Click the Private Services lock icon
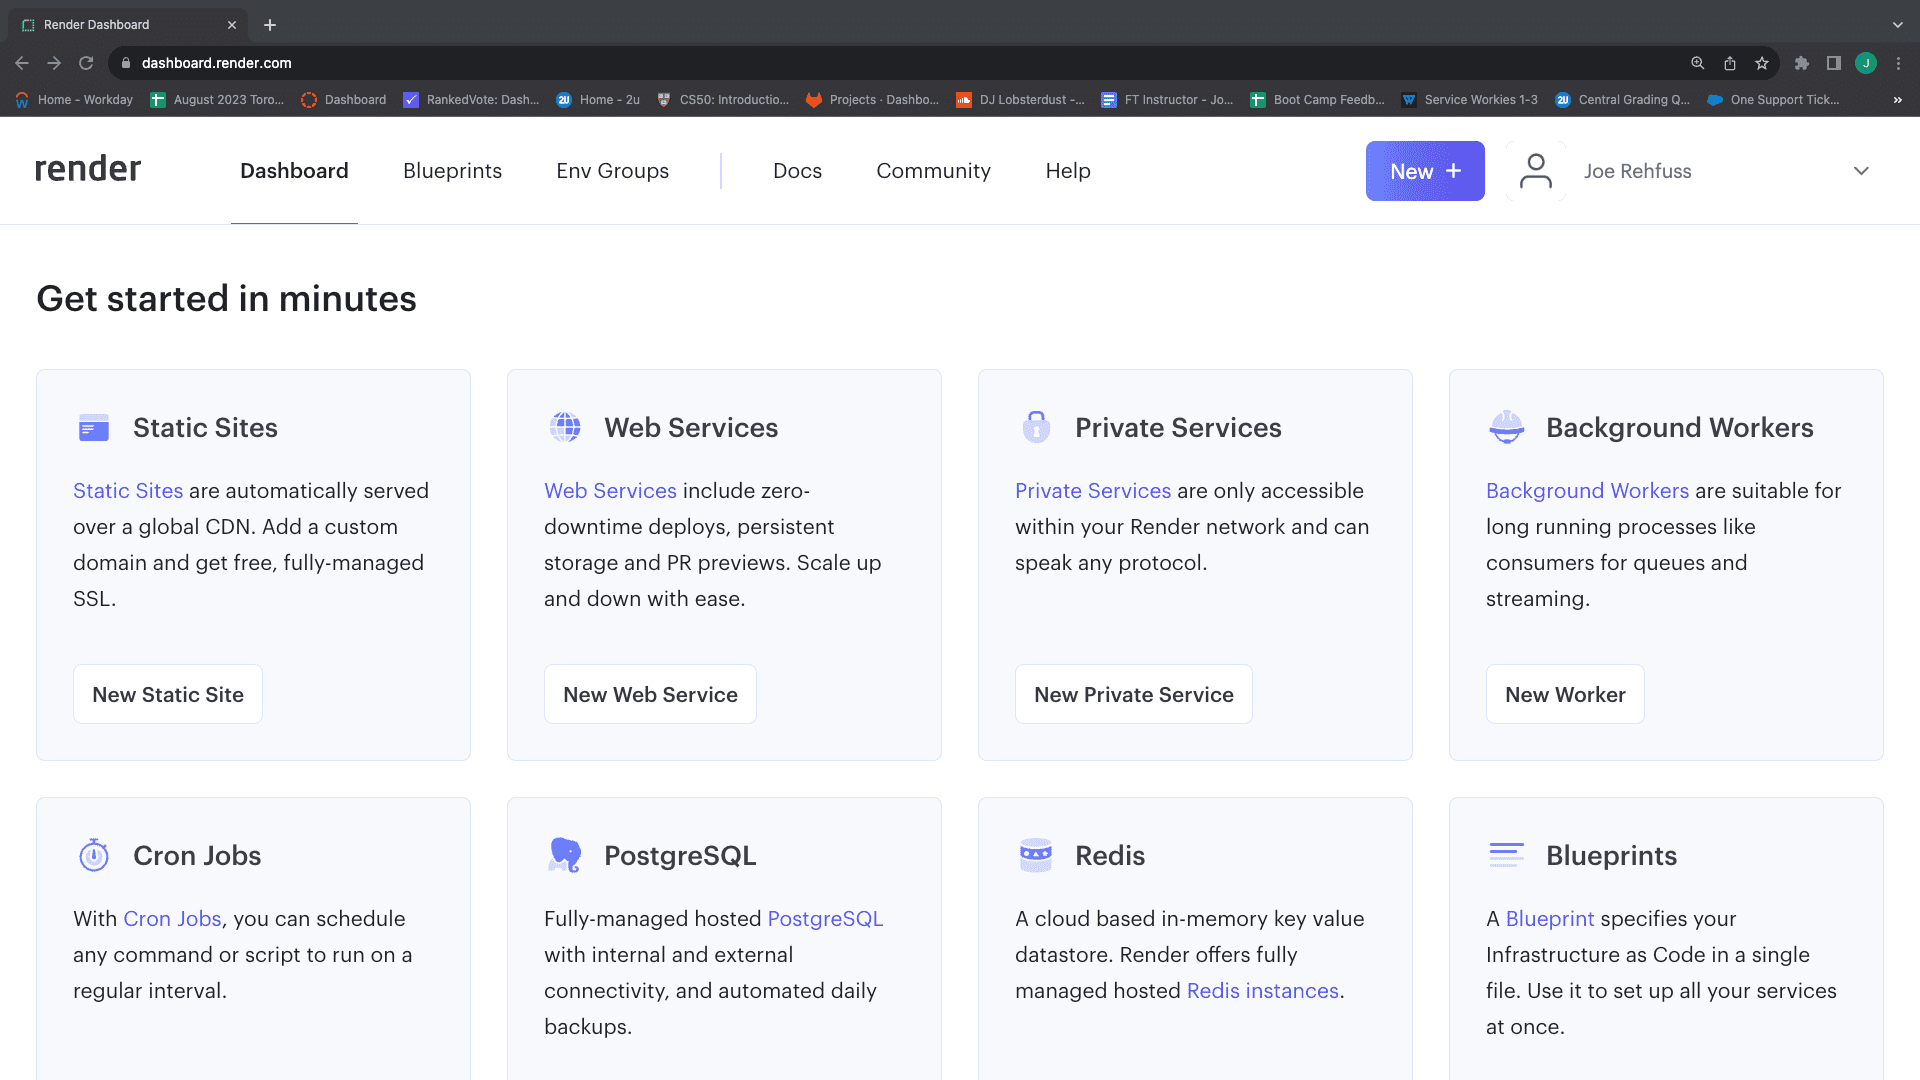Image resolution: width=1920 pixels, height=1080 pixels. tap(1036, 427)
